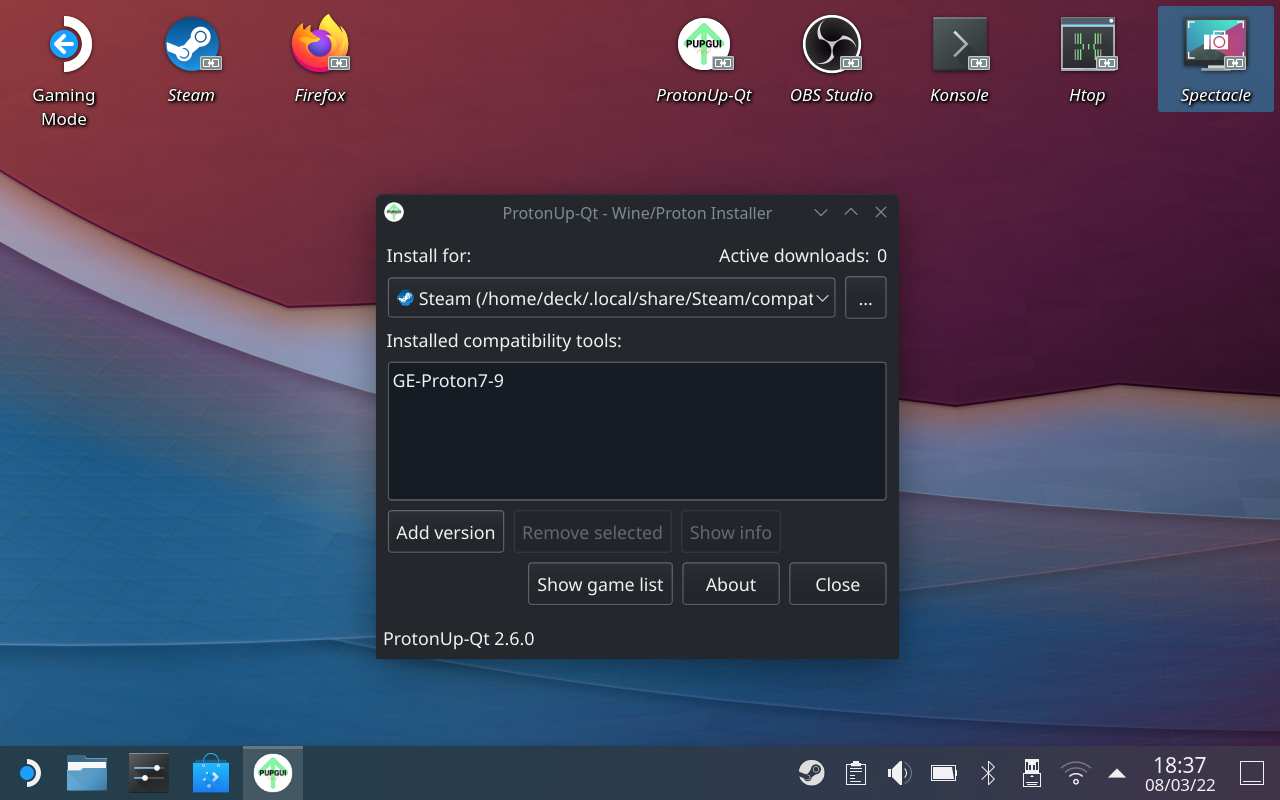
Task: Open the application launcher in the taskbar
Action: [x=28, y=773]
